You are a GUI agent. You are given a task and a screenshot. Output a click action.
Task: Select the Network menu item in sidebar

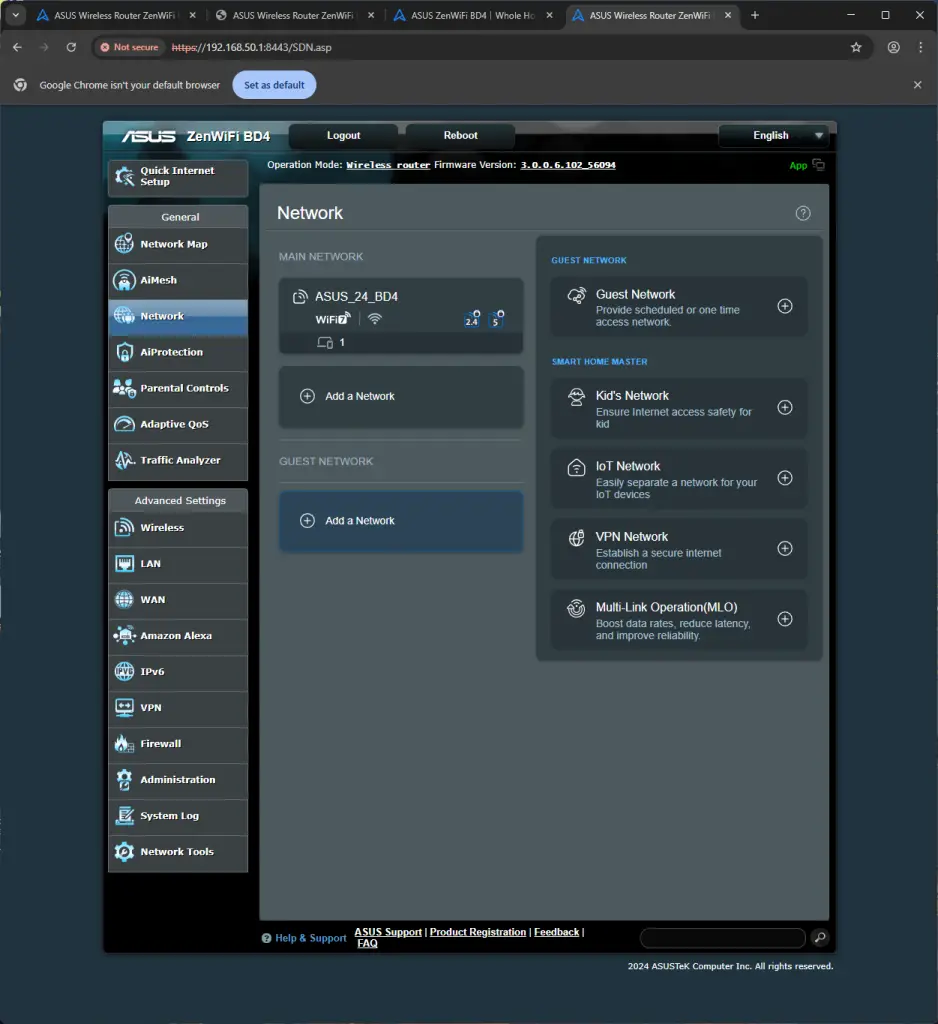(x=178, y=317)
